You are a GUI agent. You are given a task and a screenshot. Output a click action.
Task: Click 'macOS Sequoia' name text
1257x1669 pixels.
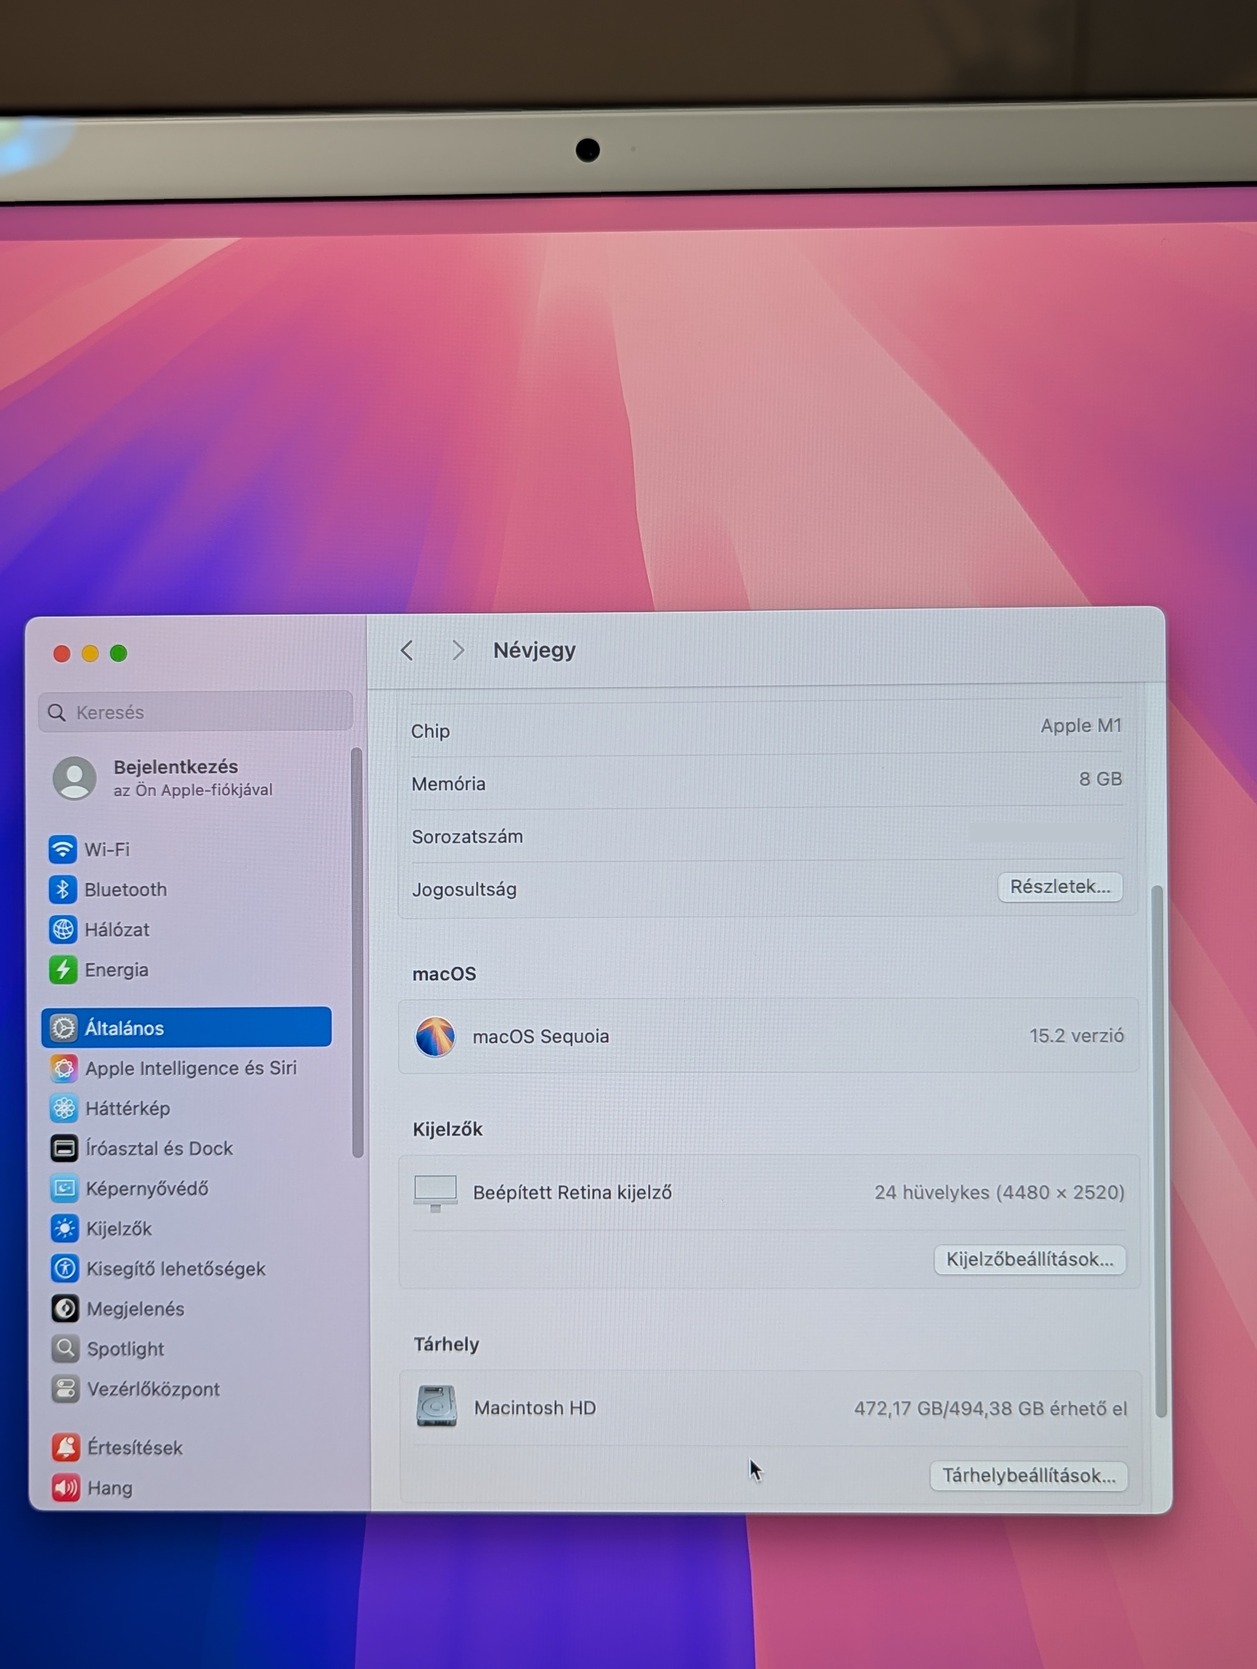[x=541, y=1036]
